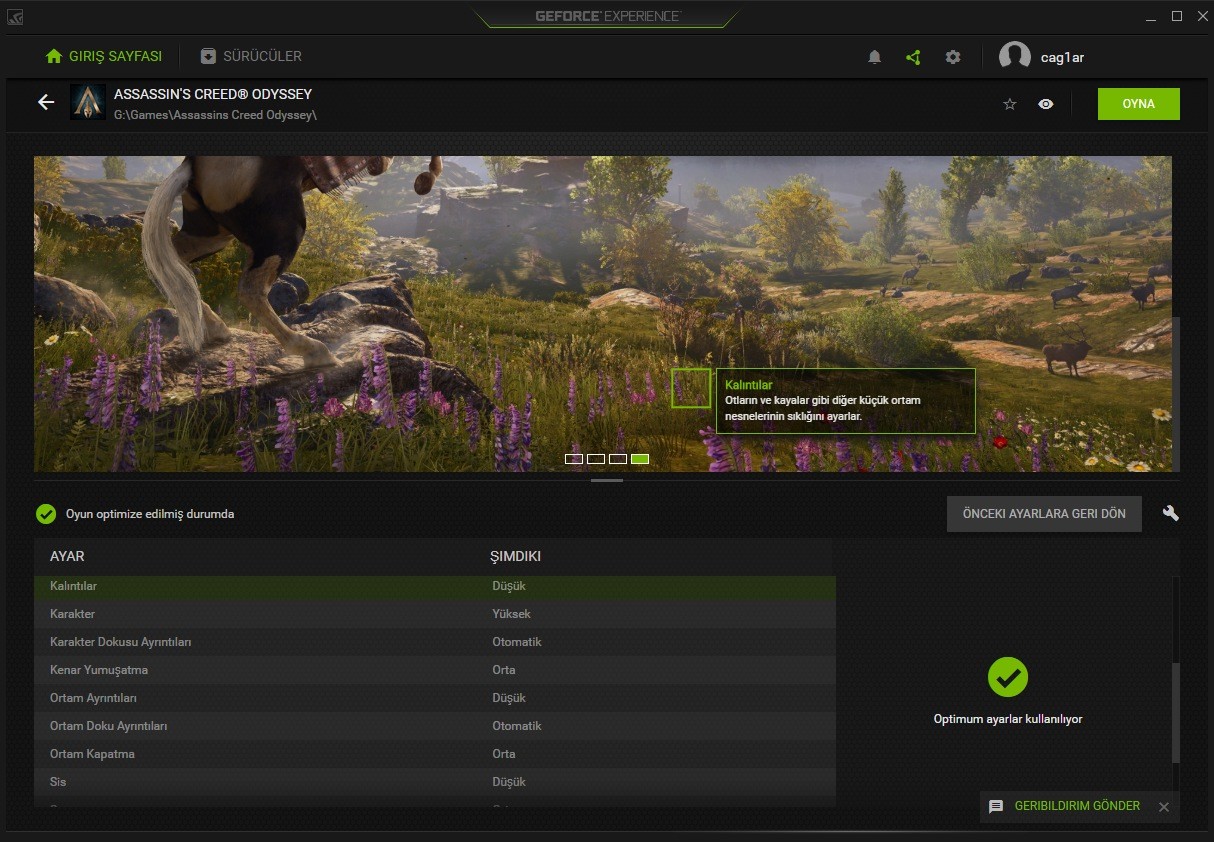The height and width of the screenshot is (842, 1214).
Task: Click the Kalıntılar highlight box in screenshot
Action: tap(691, 388)
